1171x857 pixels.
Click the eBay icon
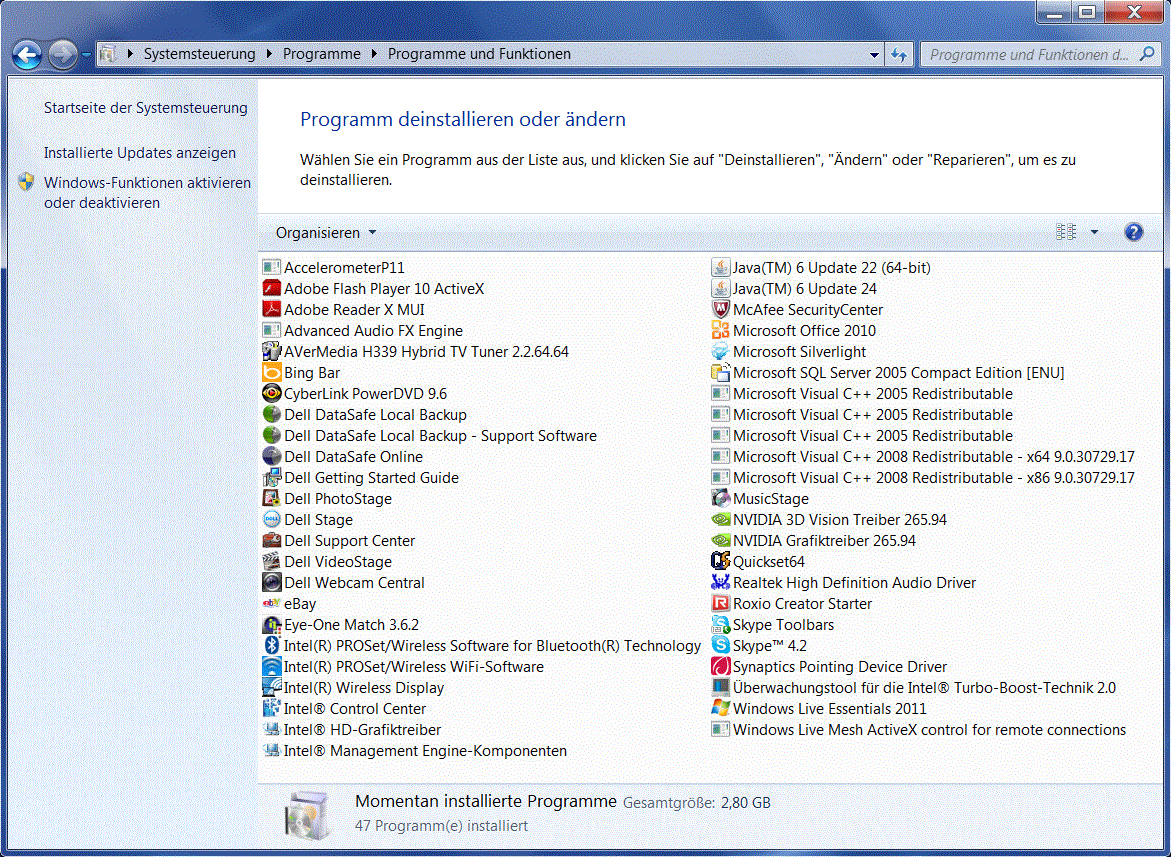(272, 603)
